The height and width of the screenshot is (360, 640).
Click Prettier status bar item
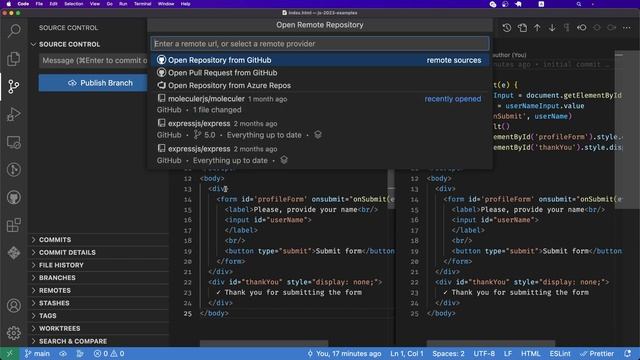[x=597, y=353]
